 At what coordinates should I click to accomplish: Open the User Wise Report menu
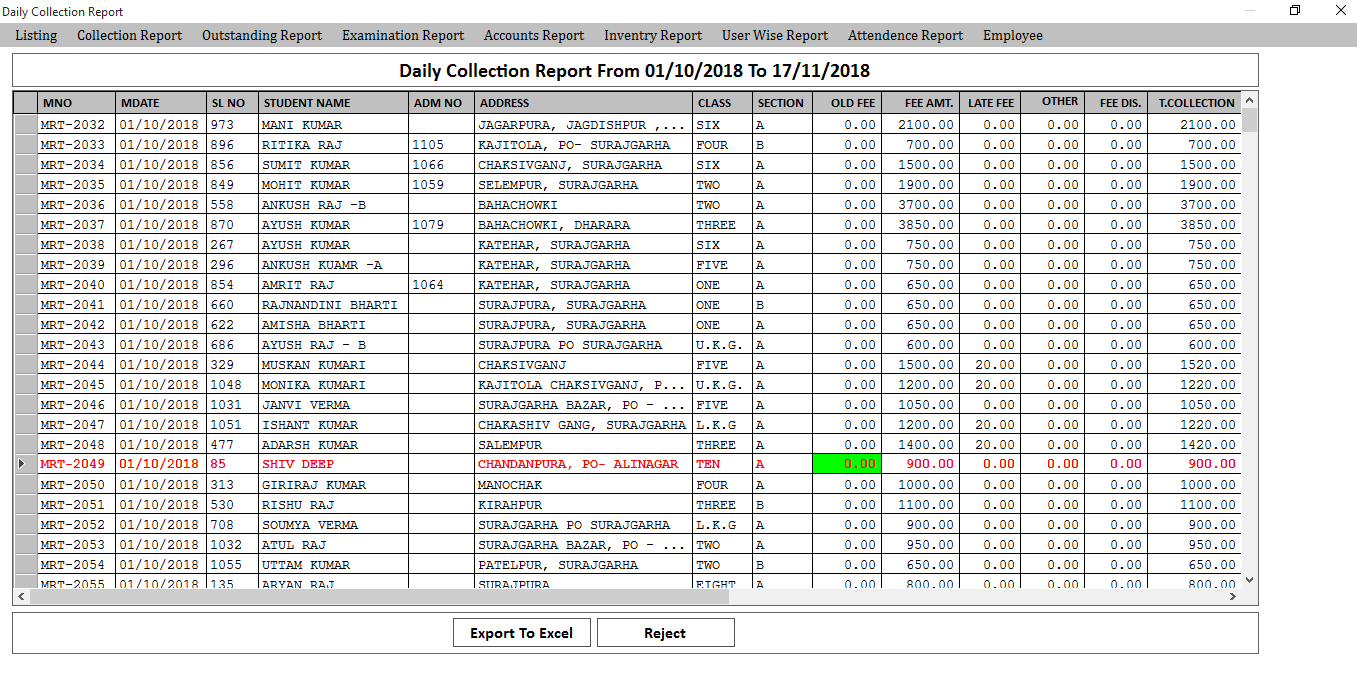point(775,35)
